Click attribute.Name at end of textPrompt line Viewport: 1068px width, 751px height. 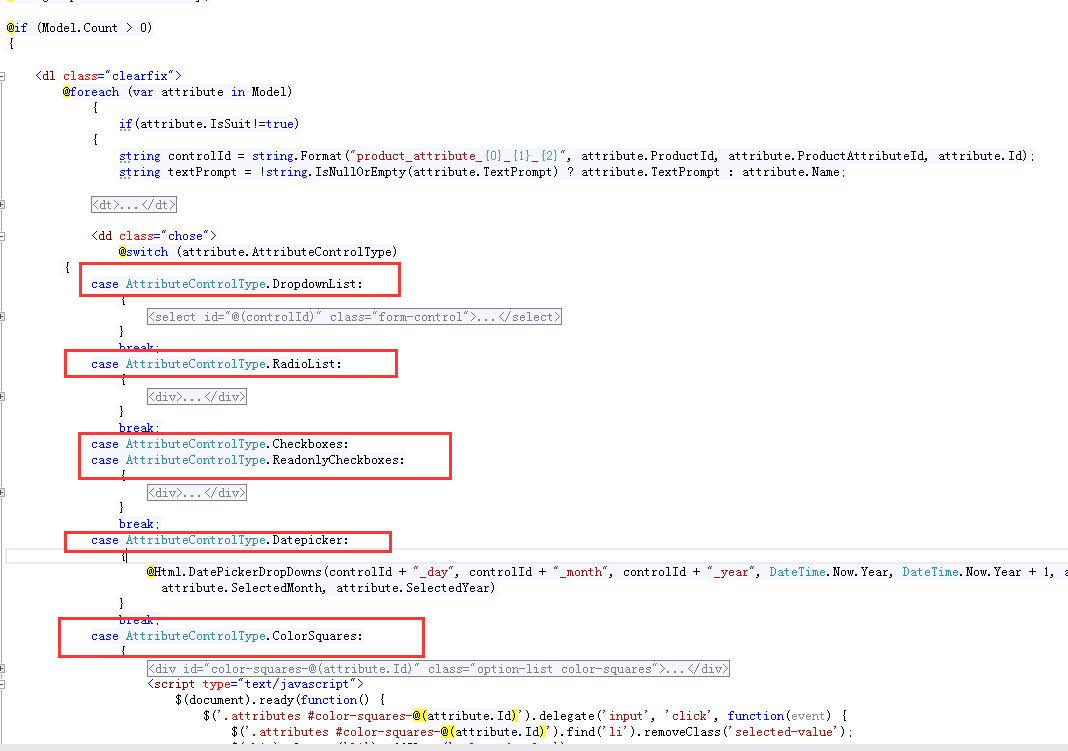(791, 172)
